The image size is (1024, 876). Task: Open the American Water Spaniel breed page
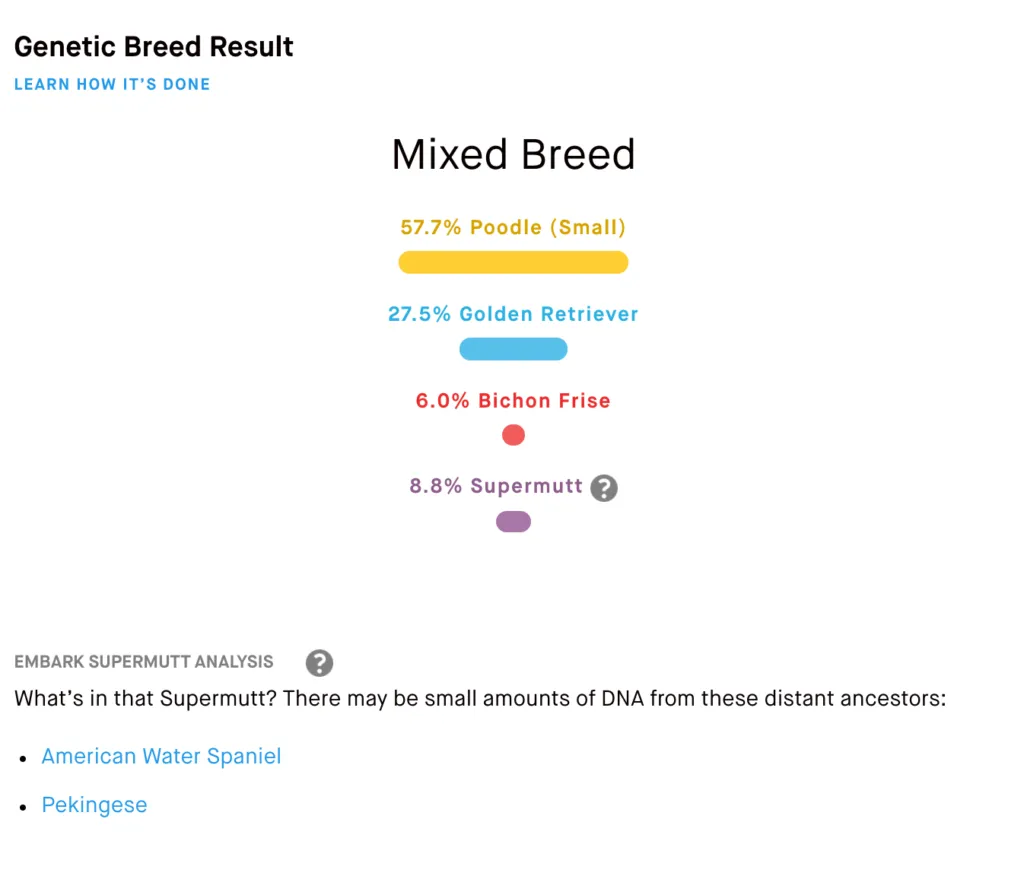161,756
